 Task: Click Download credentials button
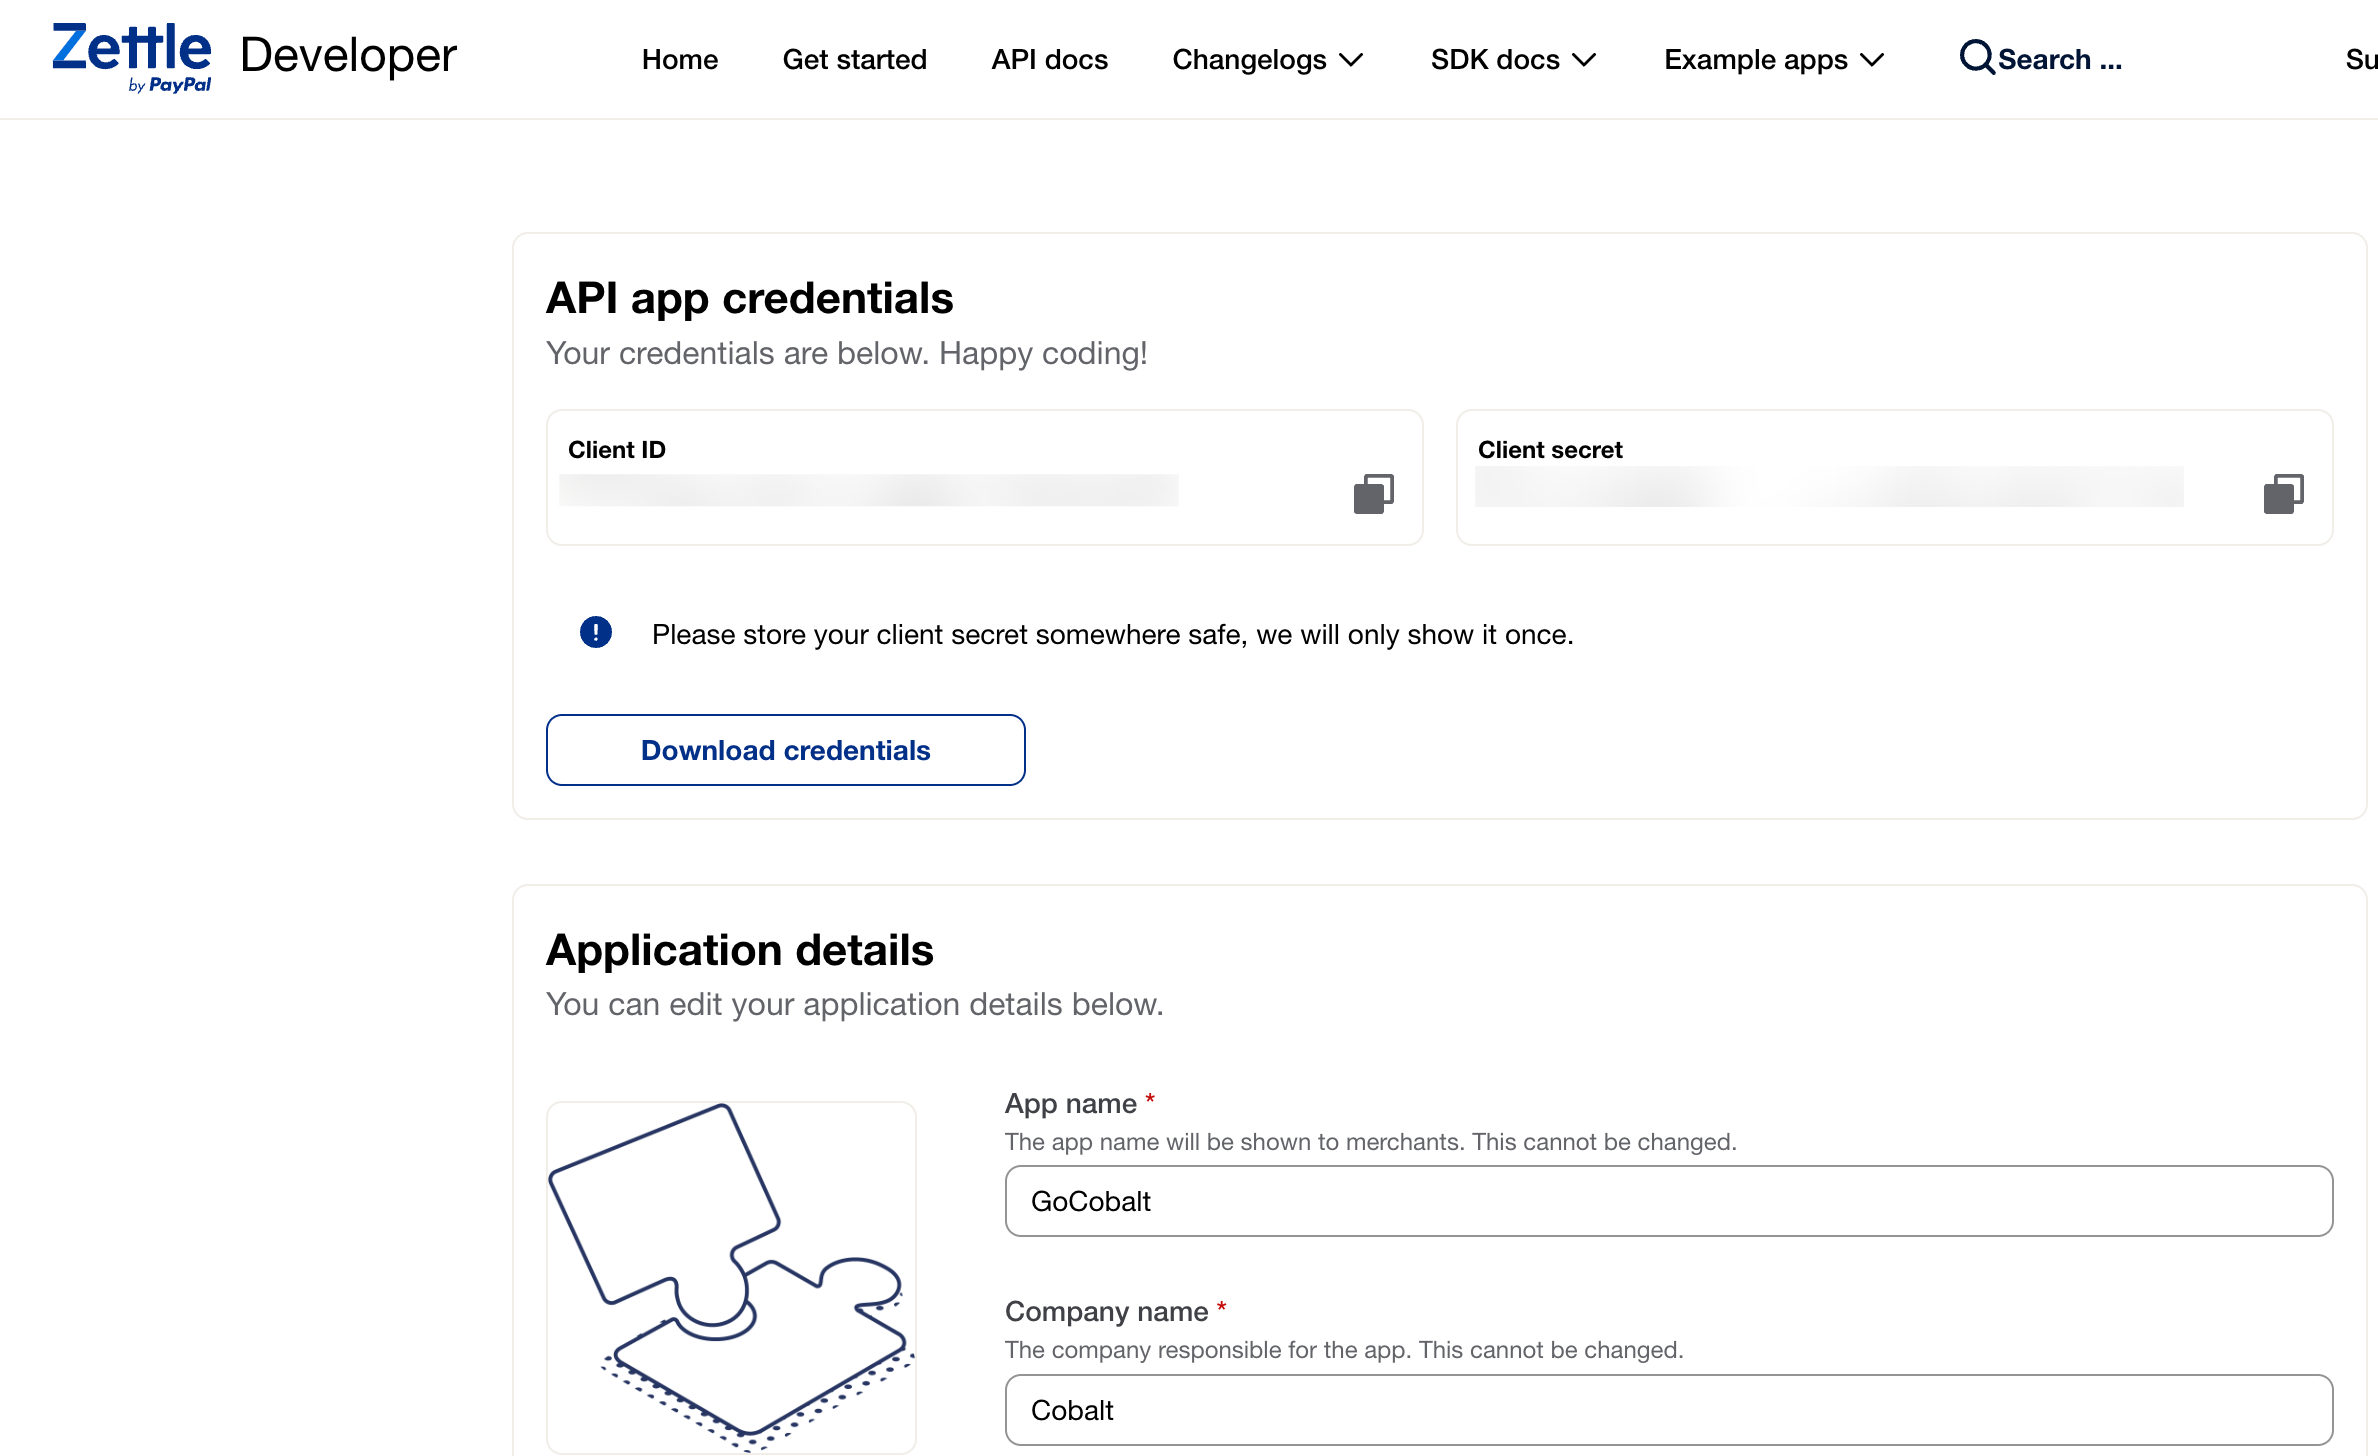786,750
